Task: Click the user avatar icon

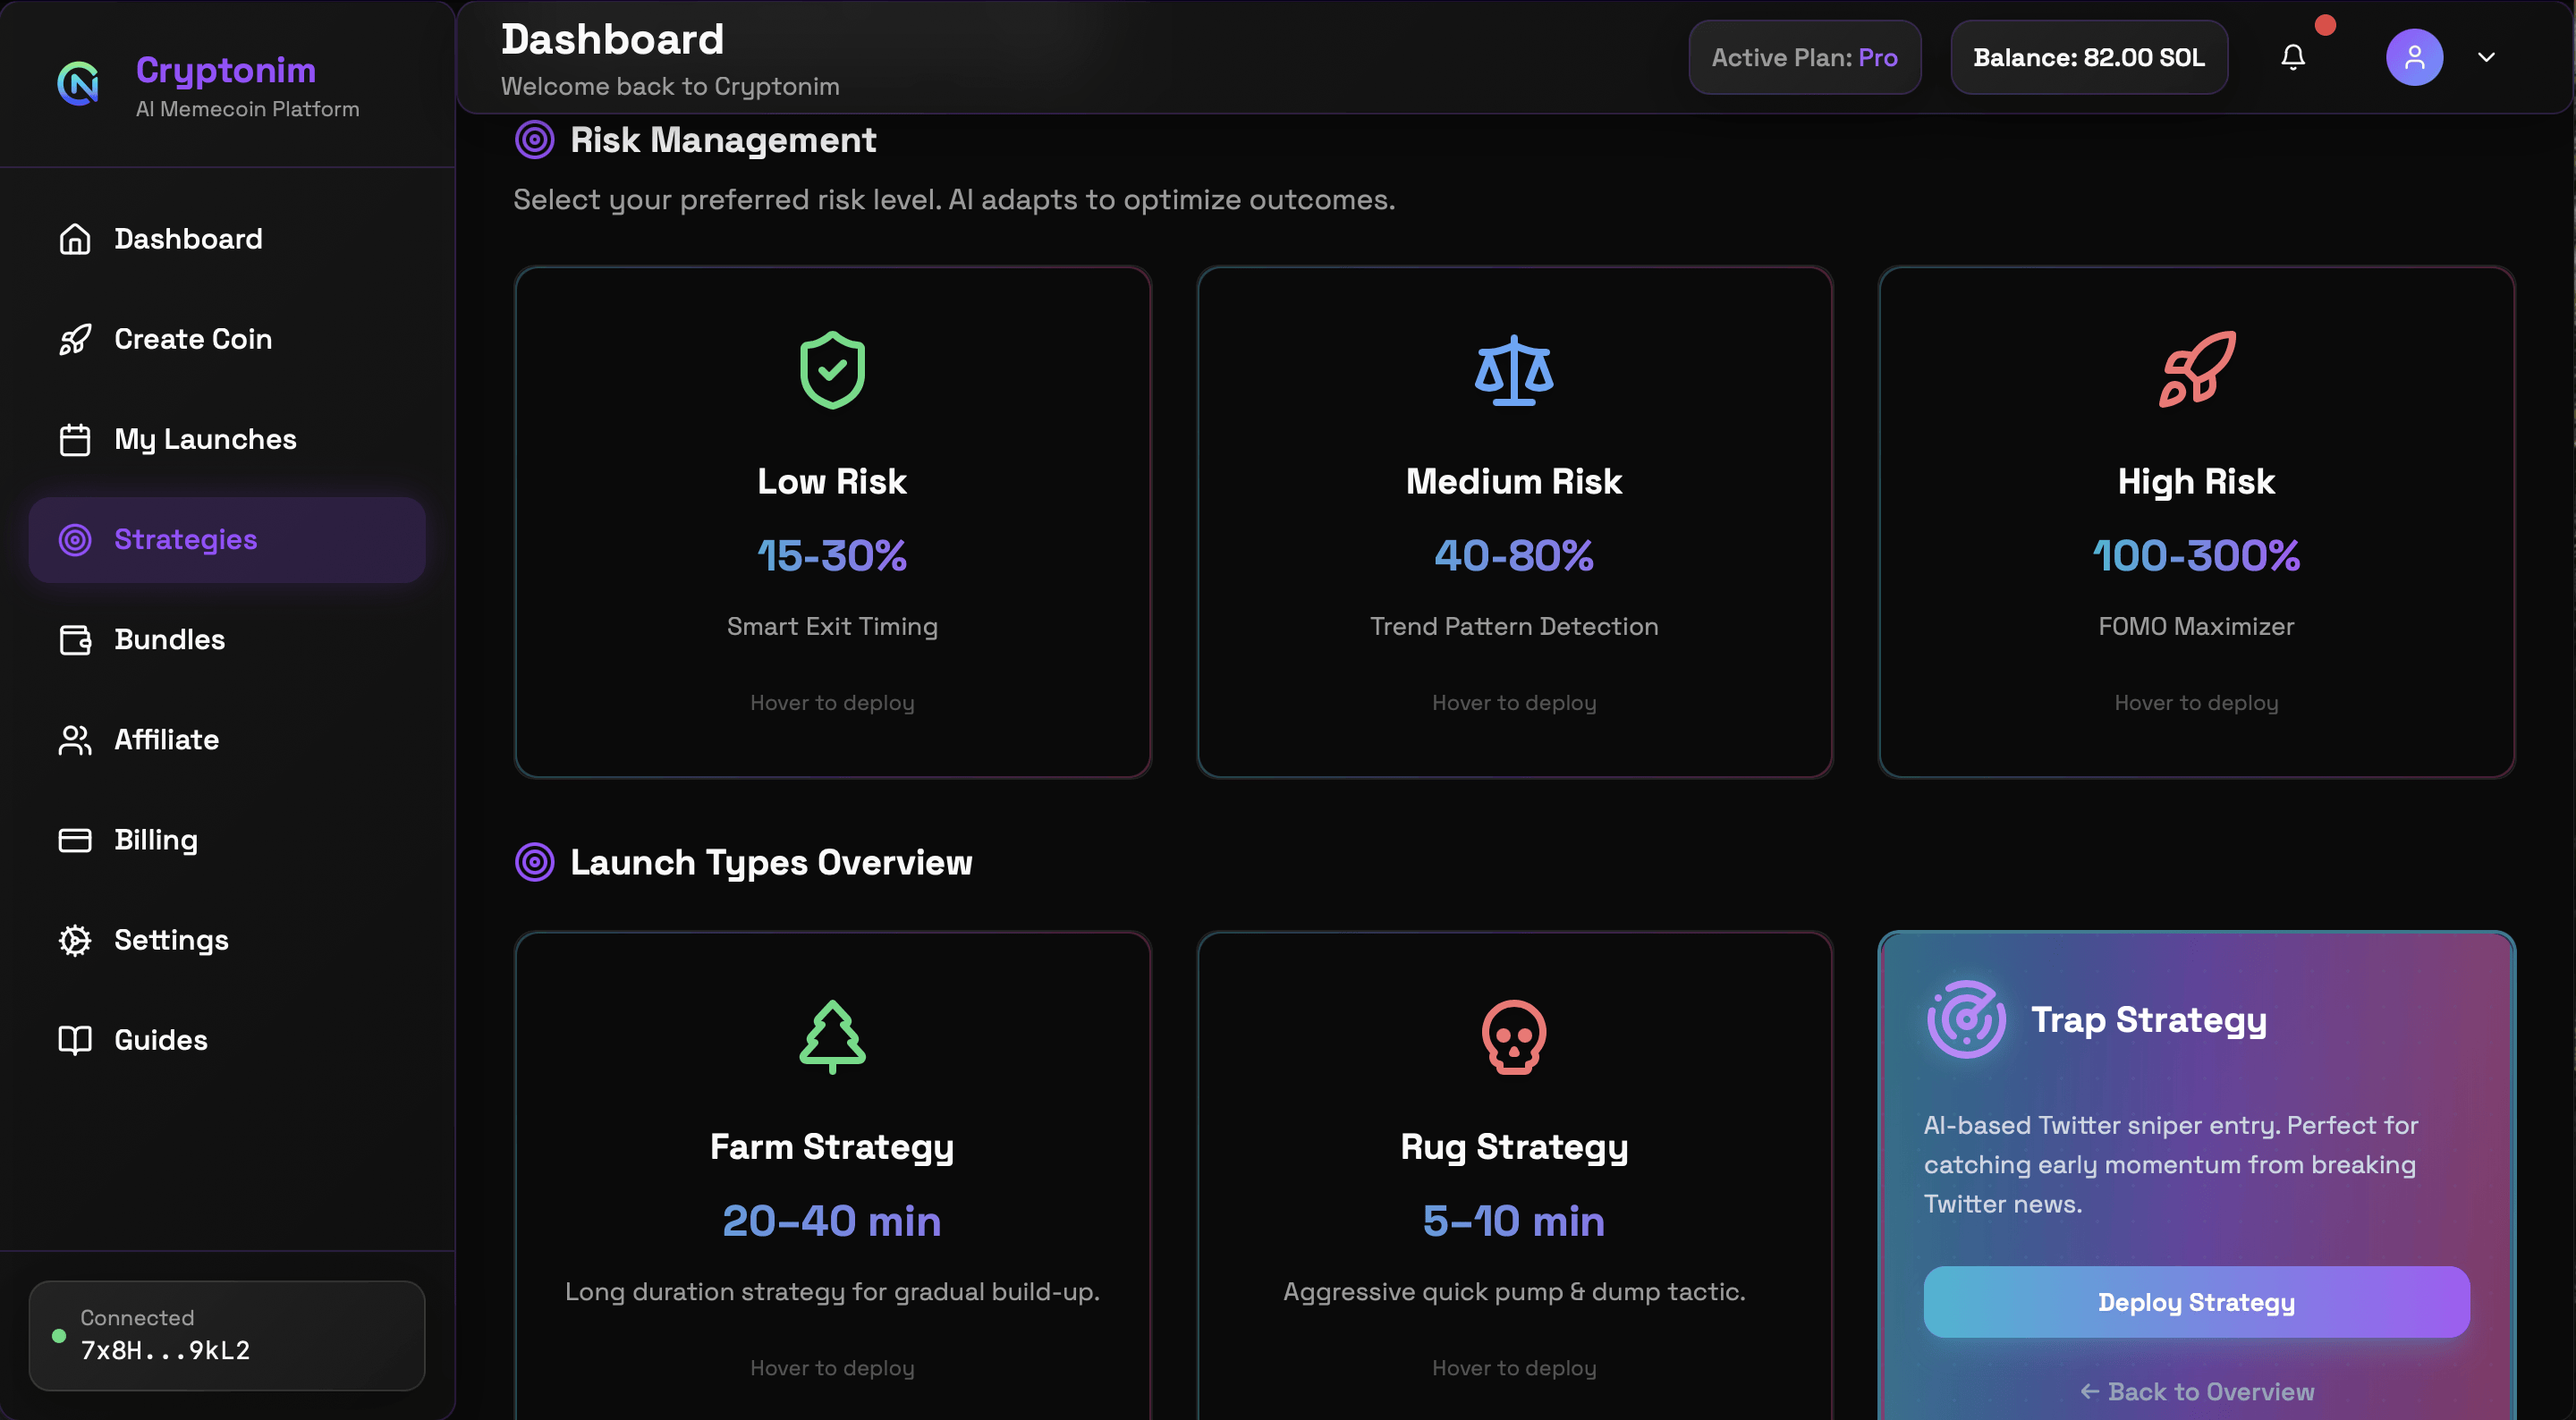Action: (2414, 57)
